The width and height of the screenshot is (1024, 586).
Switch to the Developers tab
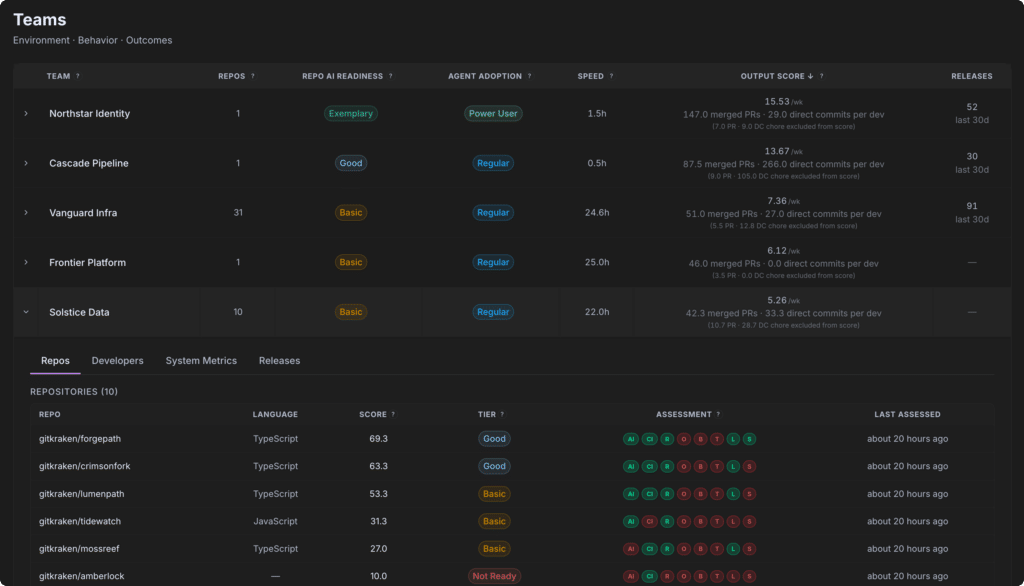click(118, 361)
